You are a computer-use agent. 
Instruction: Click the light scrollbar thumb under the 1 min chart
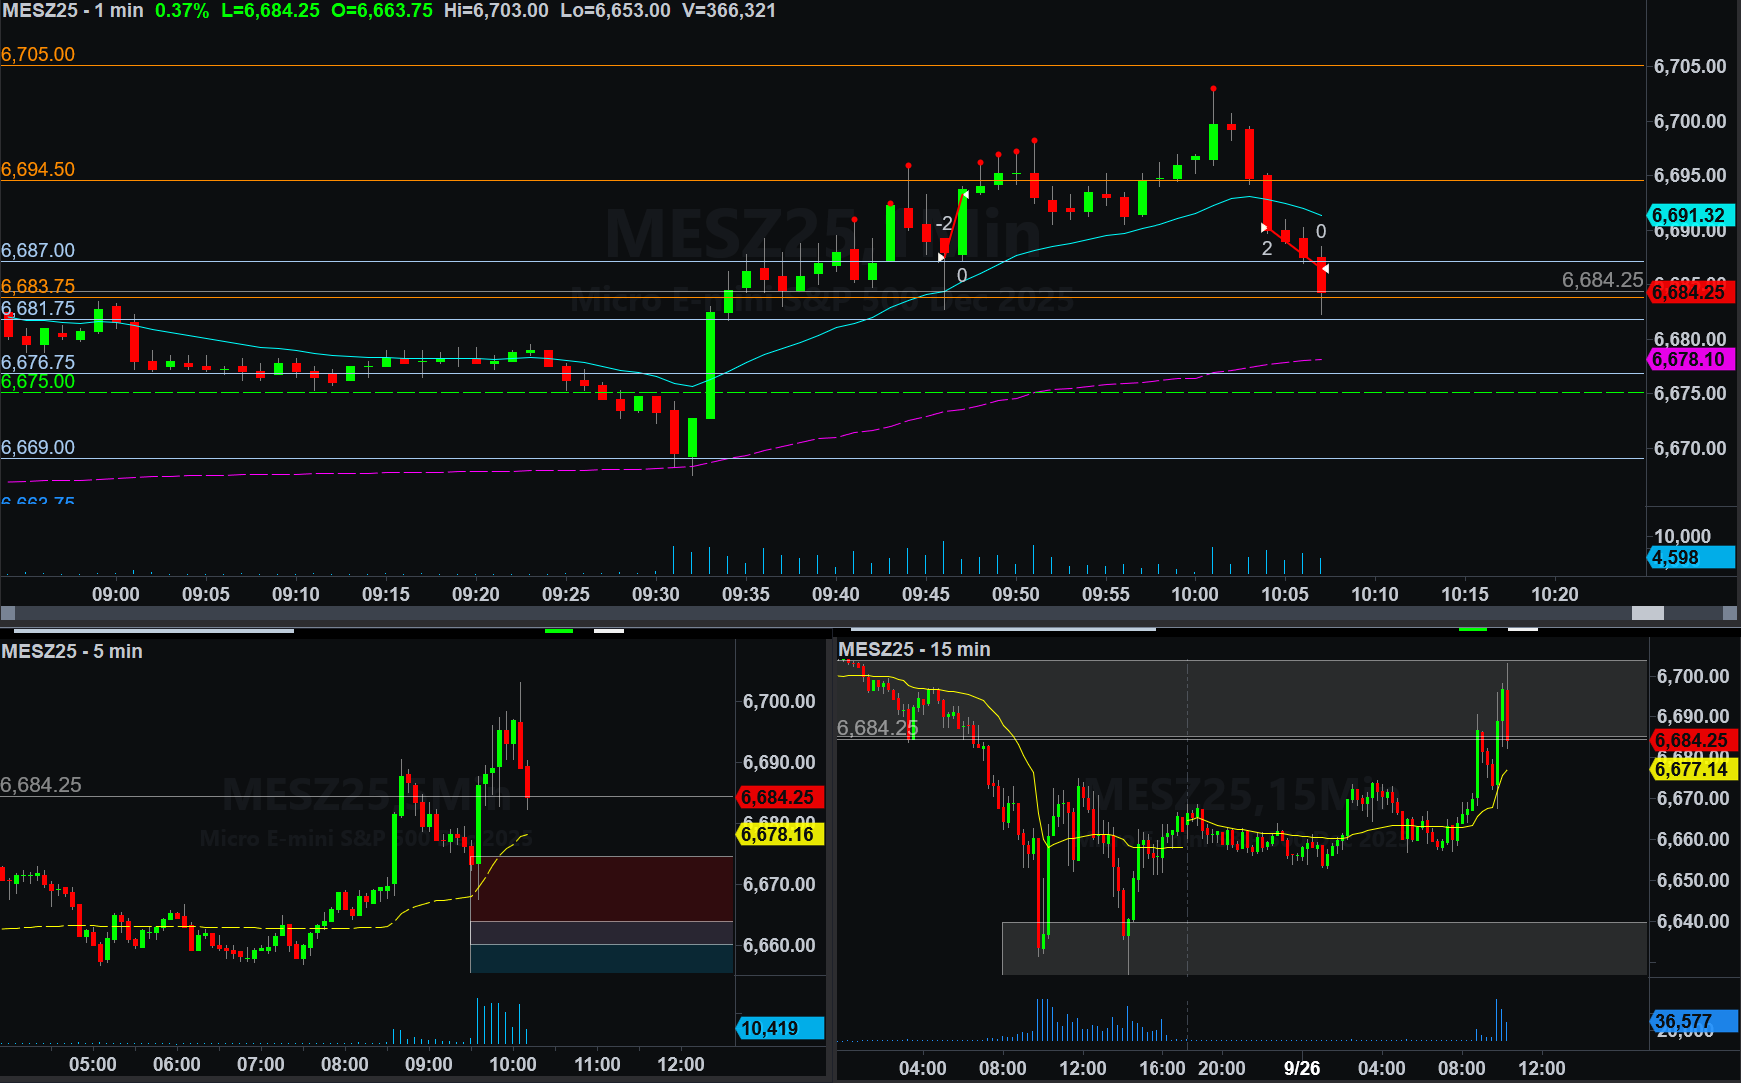pyautogui.click(x=1647, y=613)
